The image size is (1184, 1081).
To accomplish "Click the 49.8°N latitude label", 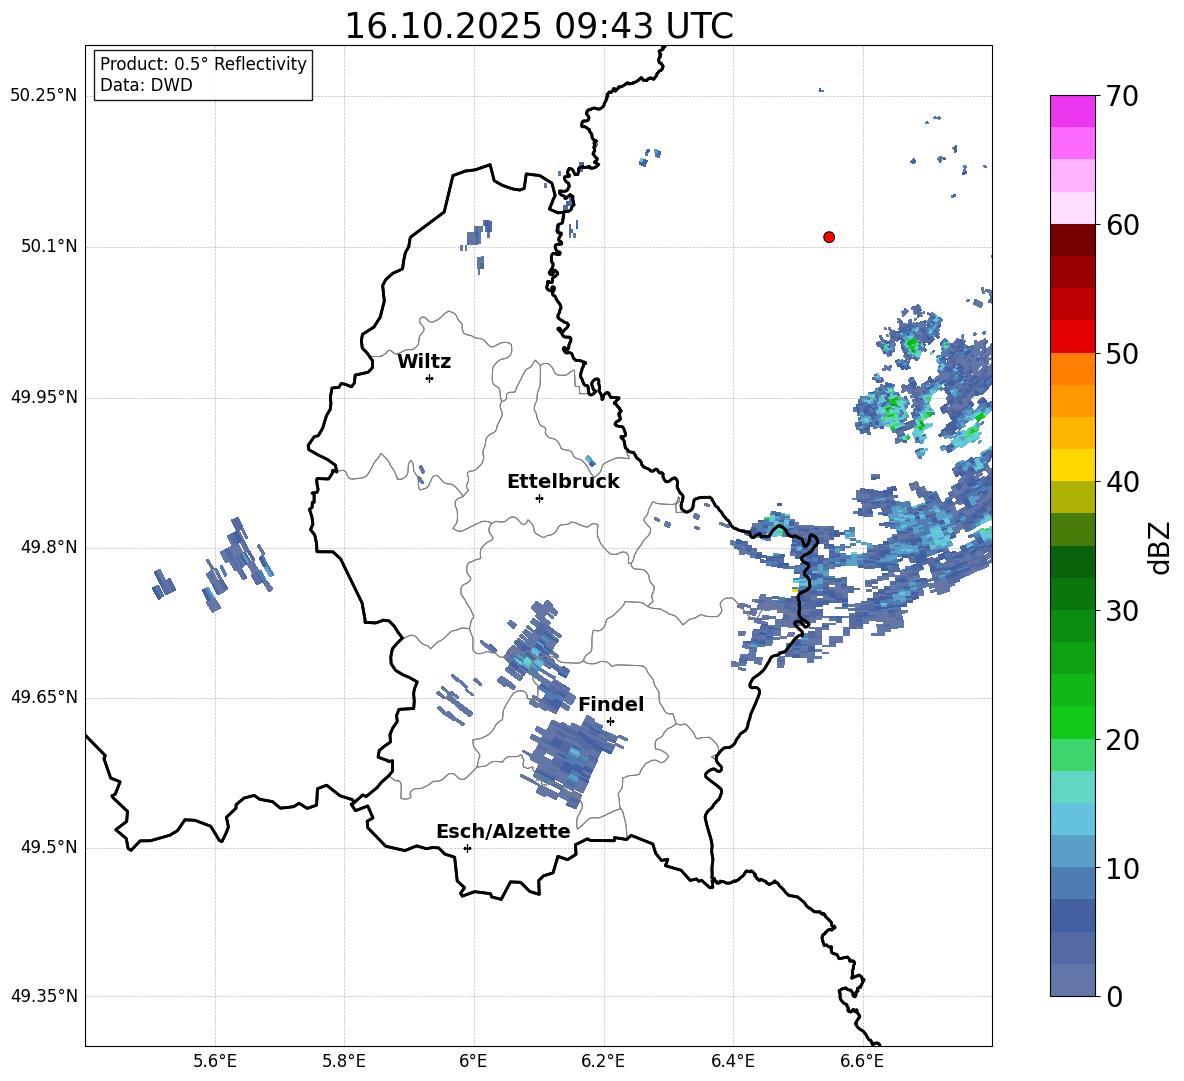I will click(49, 547).
